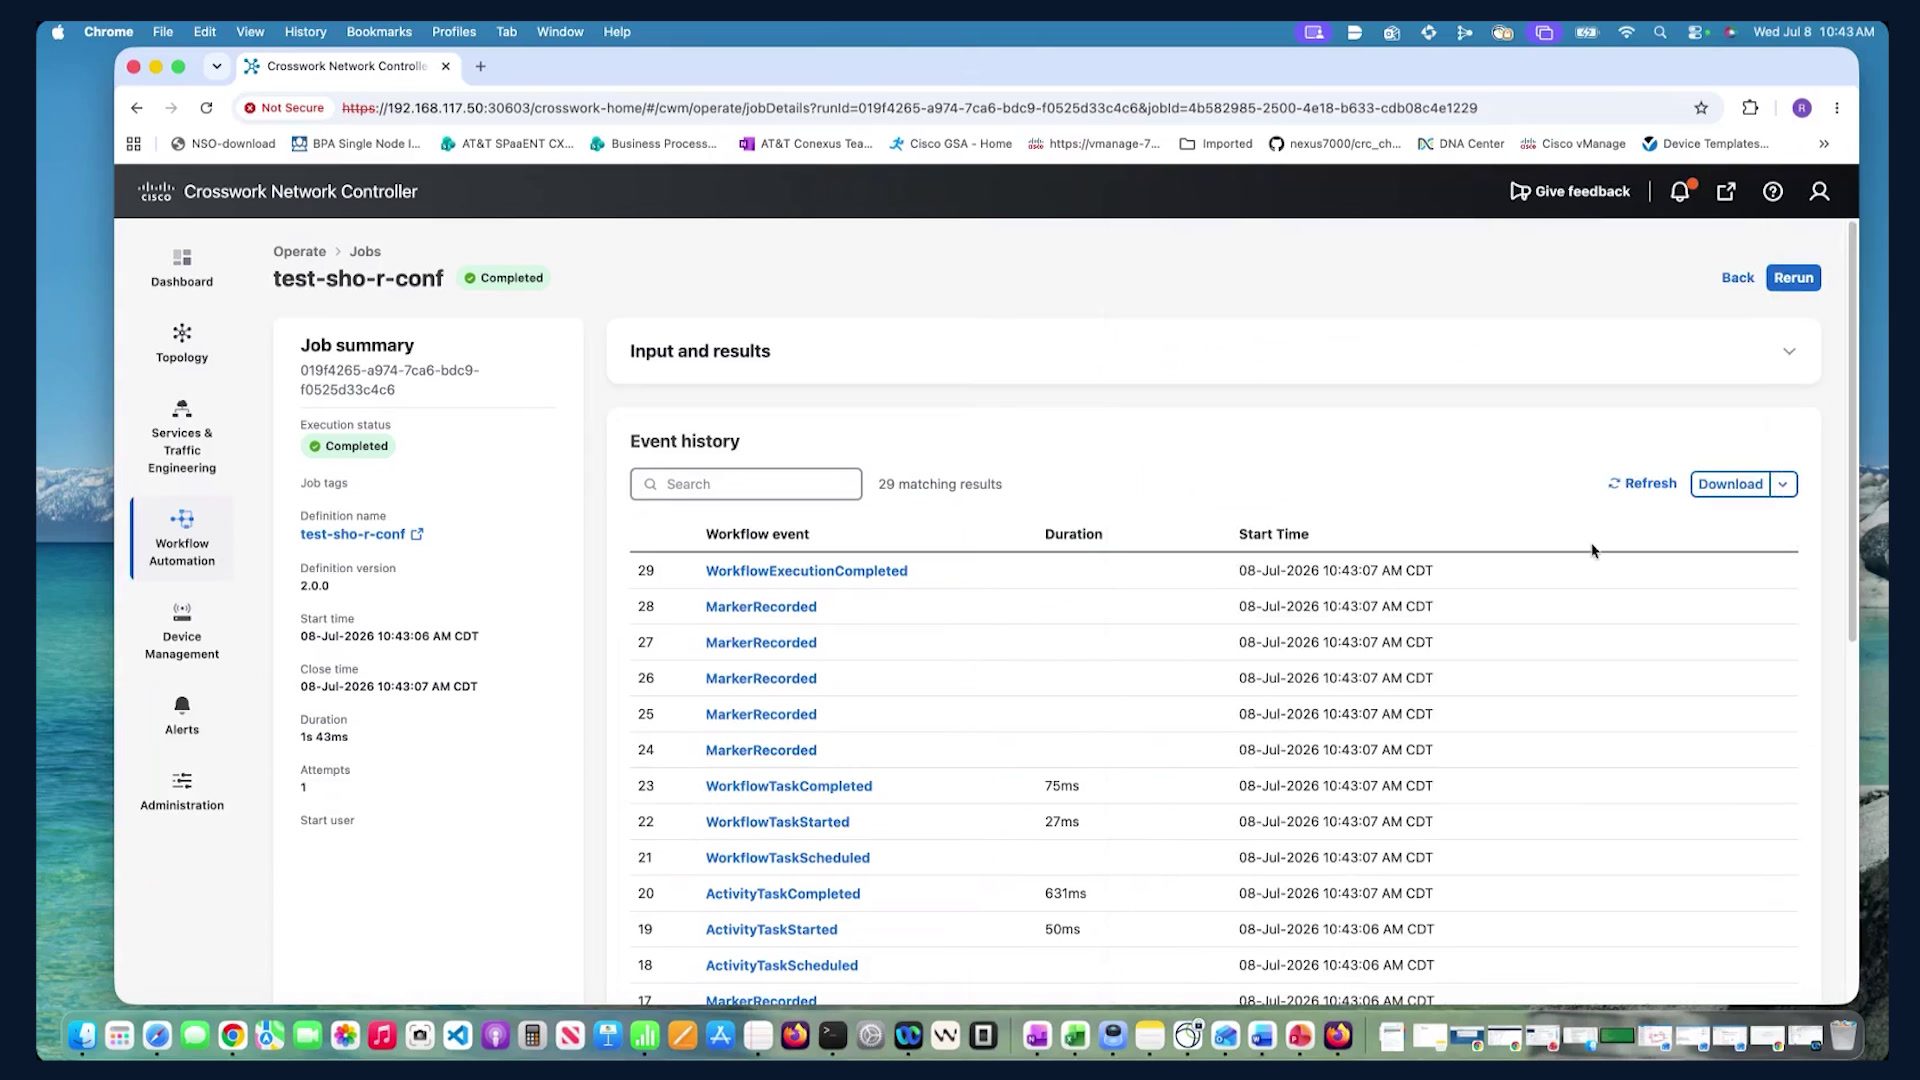Click the Rerun button
The width and height of the screenshot is (1920, 1080).
click(1794, 278)
